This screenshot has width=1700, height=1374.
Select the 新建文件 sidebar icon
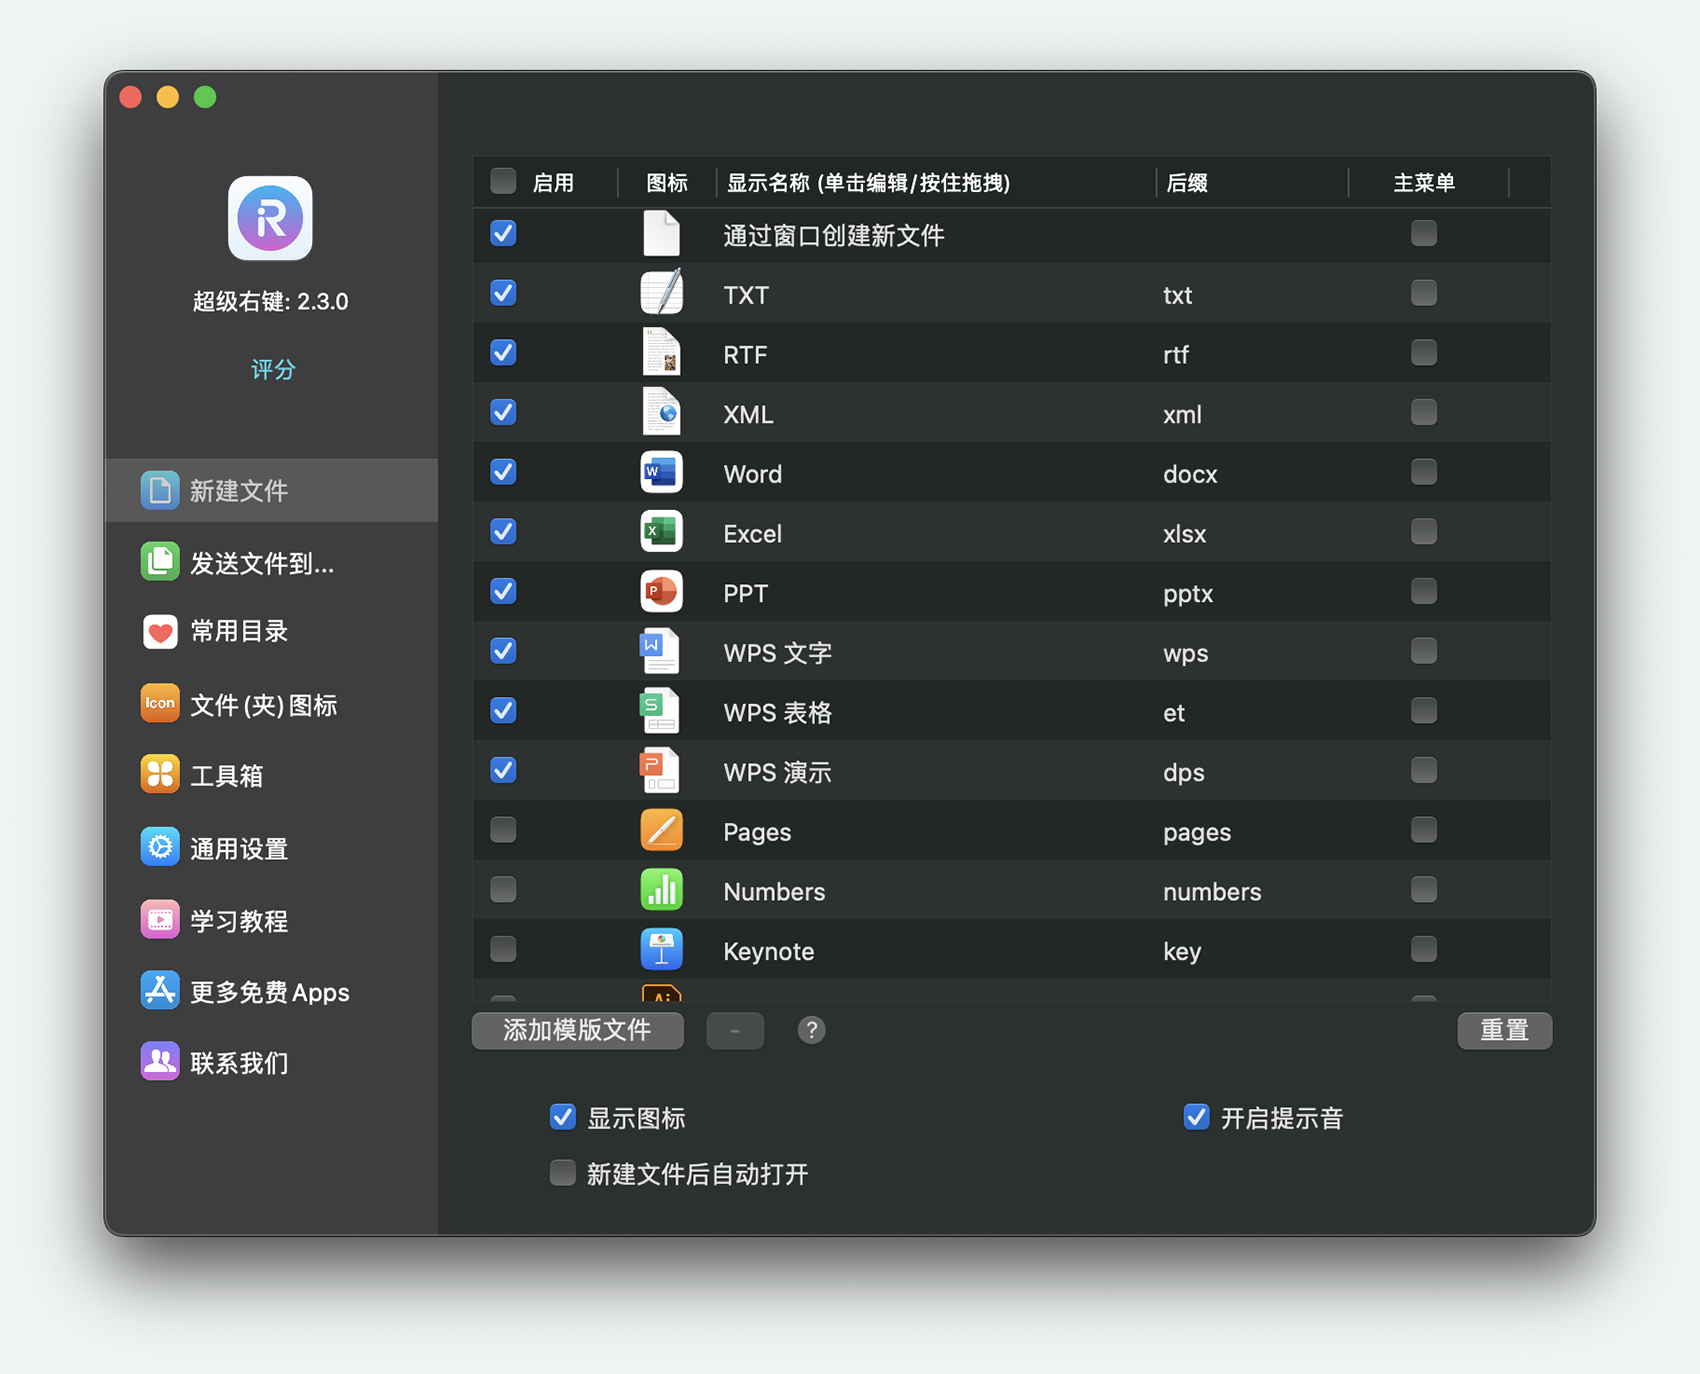(160, 490)
